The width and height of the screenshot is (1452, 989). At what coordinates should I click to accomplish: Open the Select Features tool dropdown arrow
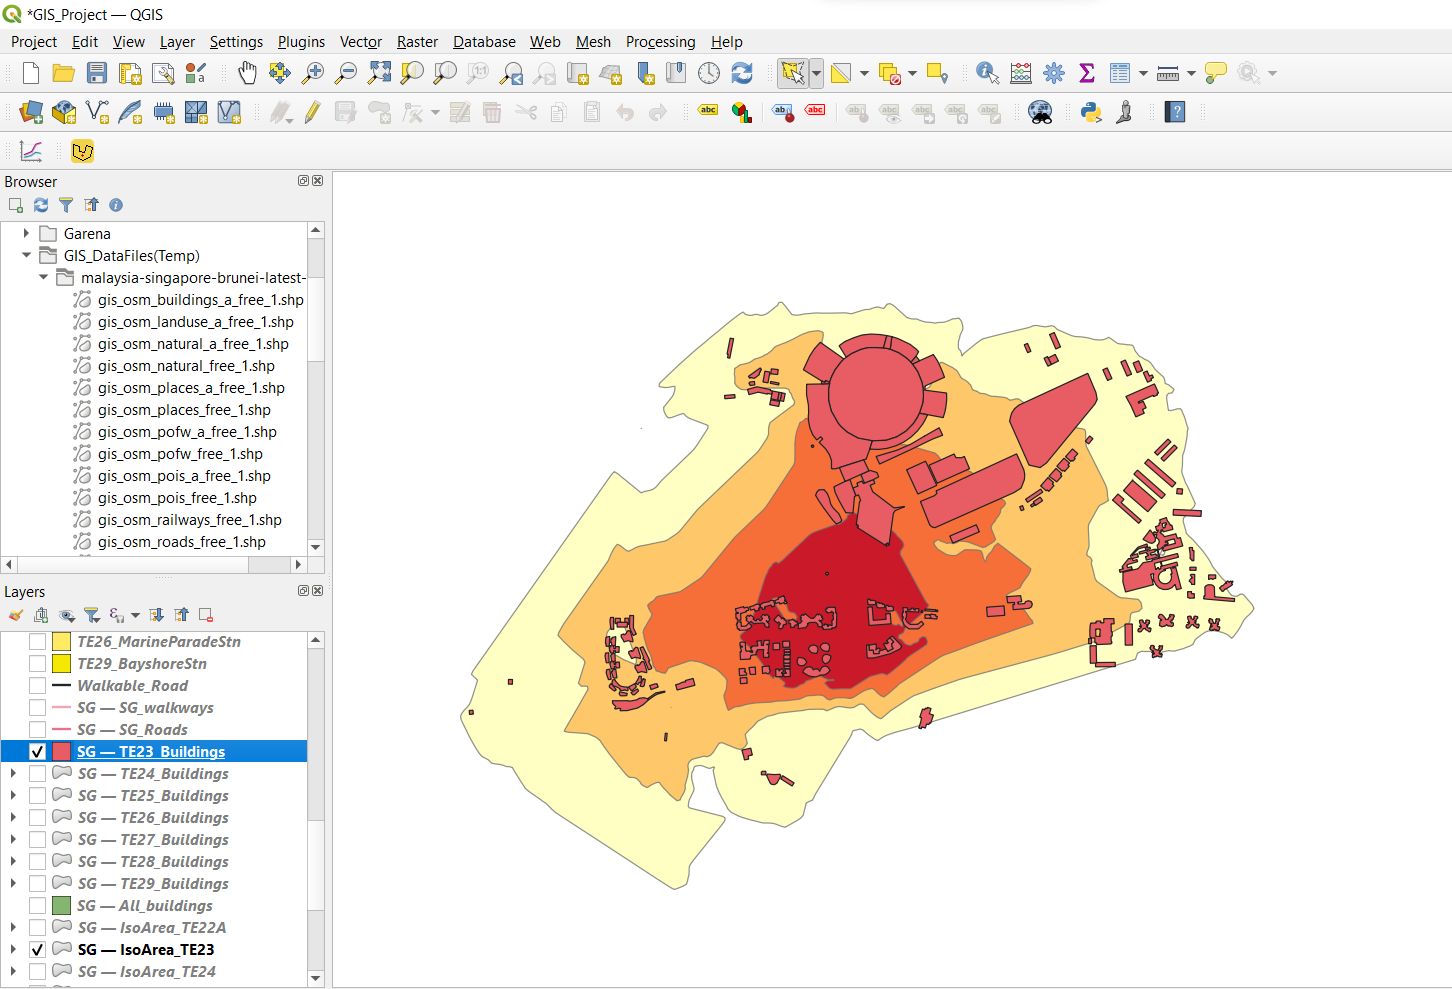pyautogui.click(x=817, y=73)
